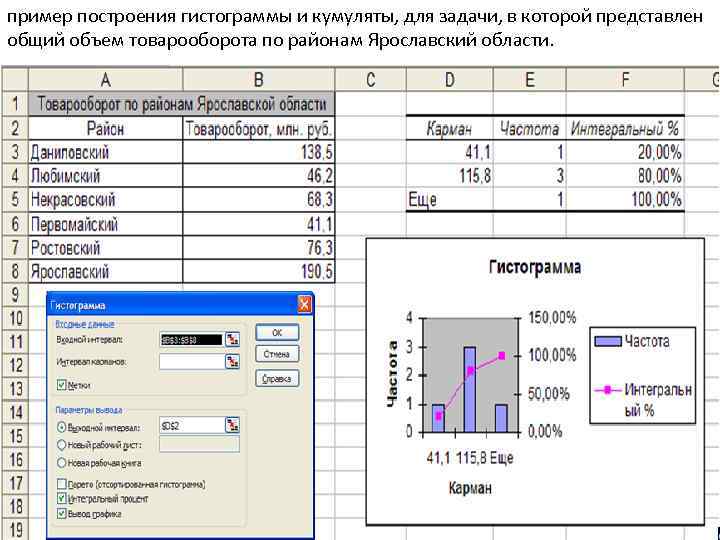Click the cell Даниловский
The width and height of the screenshot is (720, 540).
point(106,152)
